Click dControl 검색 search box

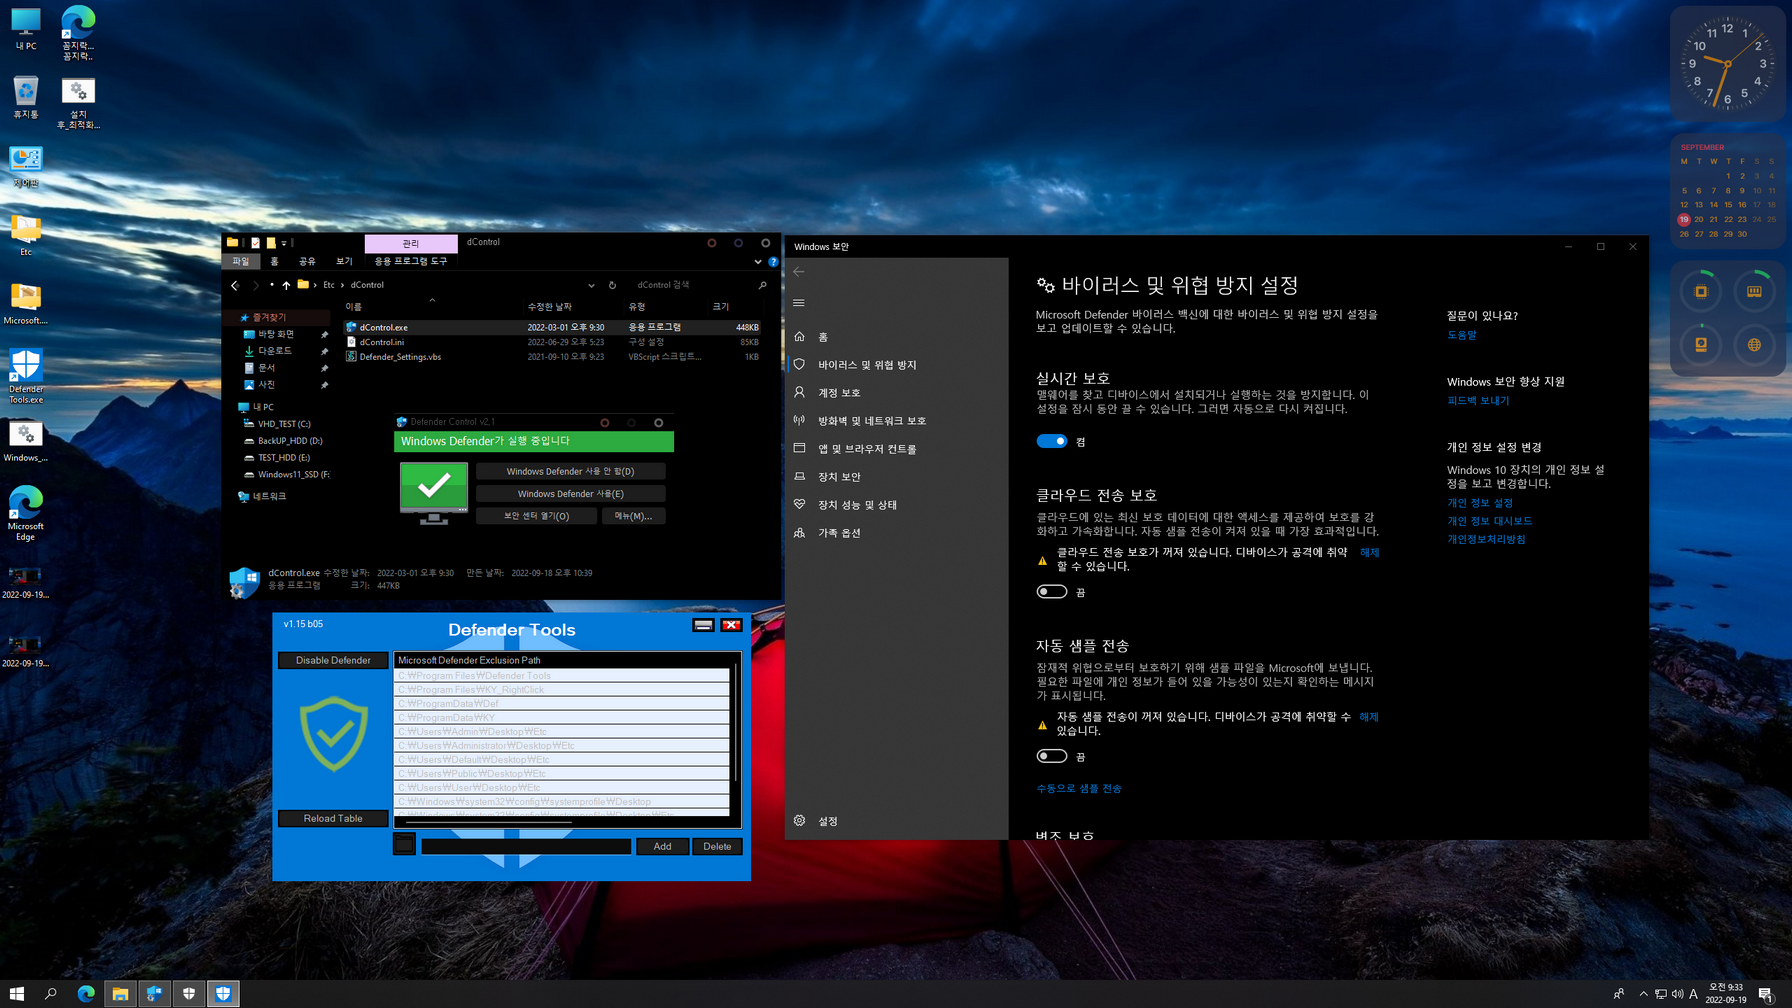(693, 285)
